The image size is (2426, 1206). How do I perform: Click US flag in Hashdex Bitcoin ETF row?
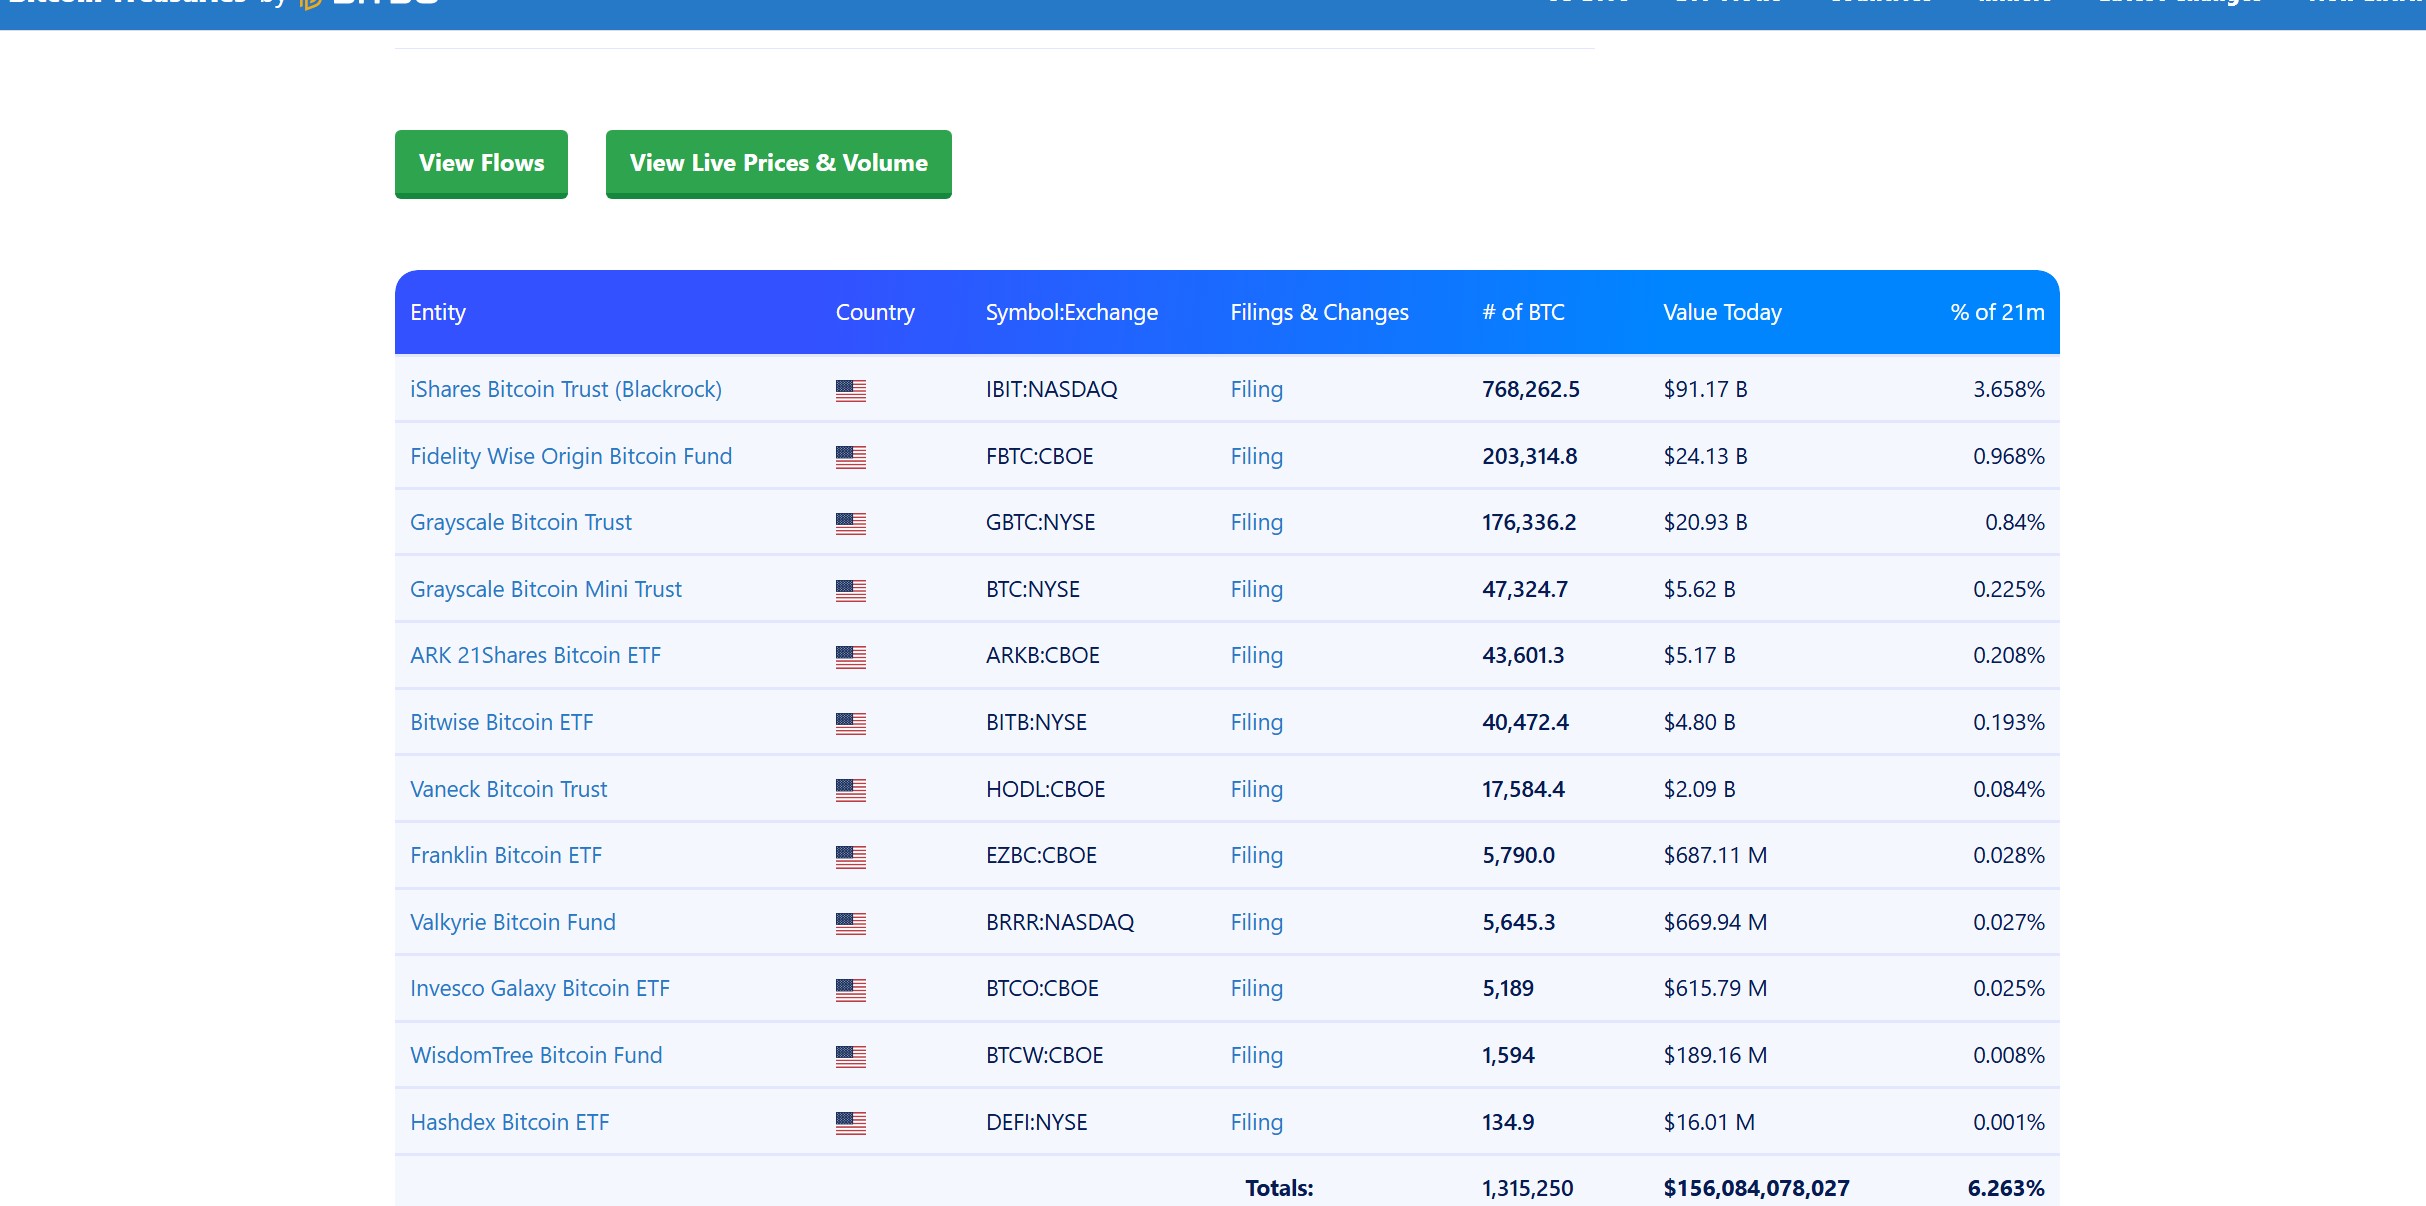(850, 1123)
